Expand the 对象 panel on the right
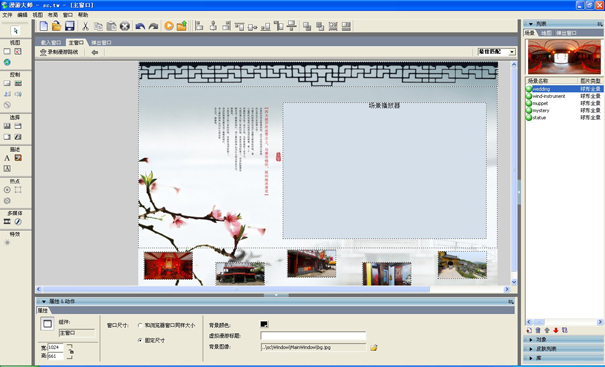This screenshot has height=367, width=605. (563, 340)
